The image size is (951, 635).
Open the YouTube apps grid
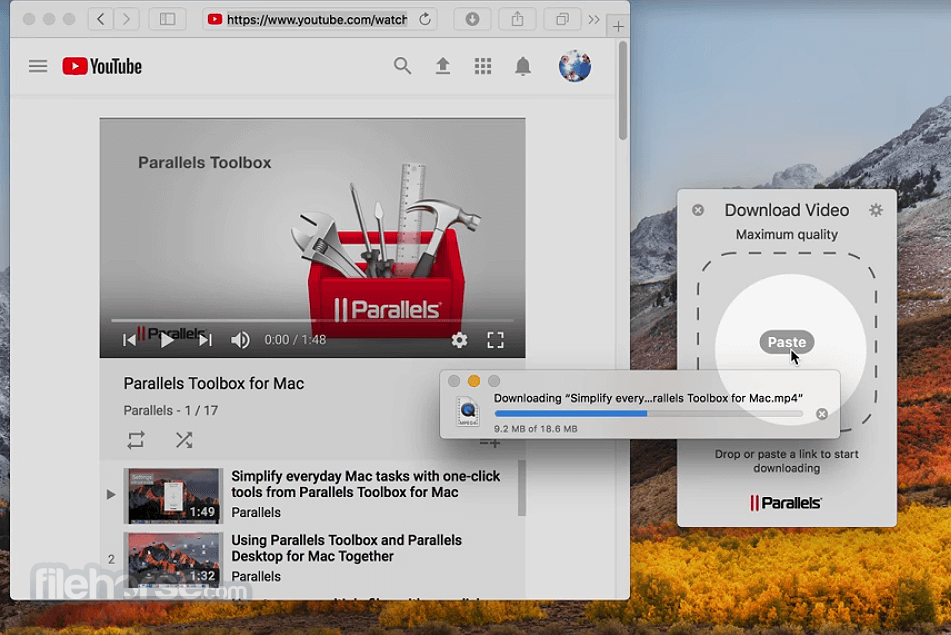pyautogui.click(x=483, y=66)
